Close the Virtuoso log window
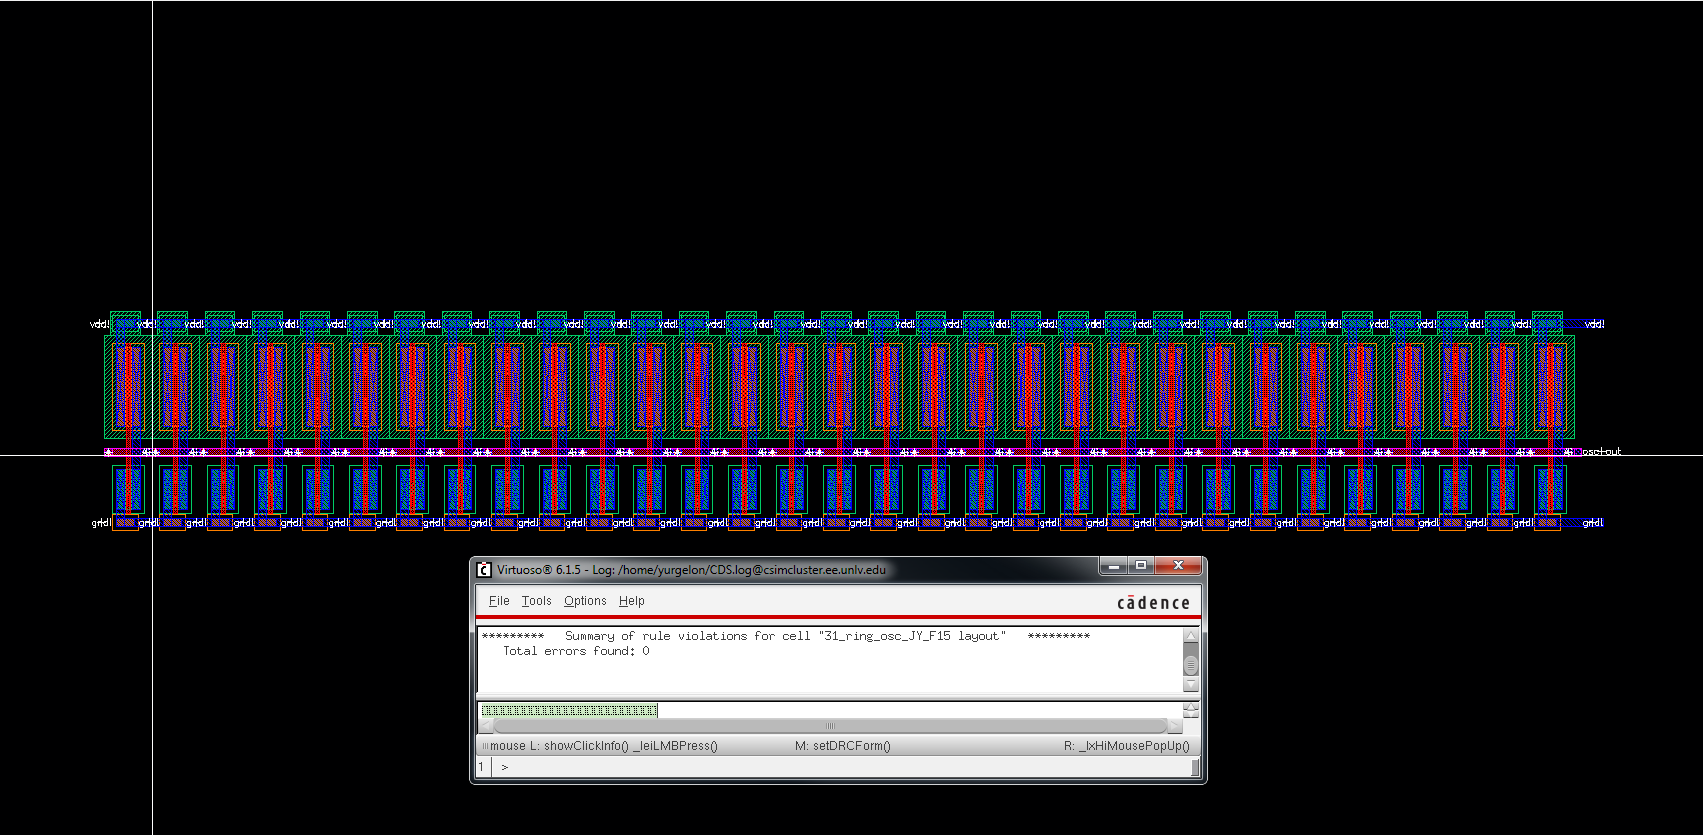1703x835 pixels. point(1178,566)
